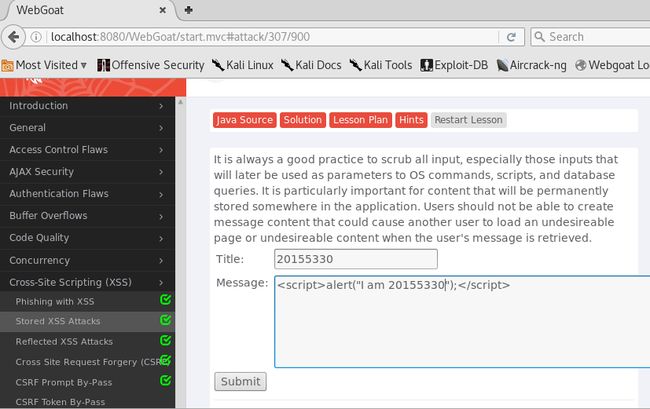The height and width of the screenshot is (409, 650).
Task: Open Kali Linux bookmark
Action: [x=243, y=65]
